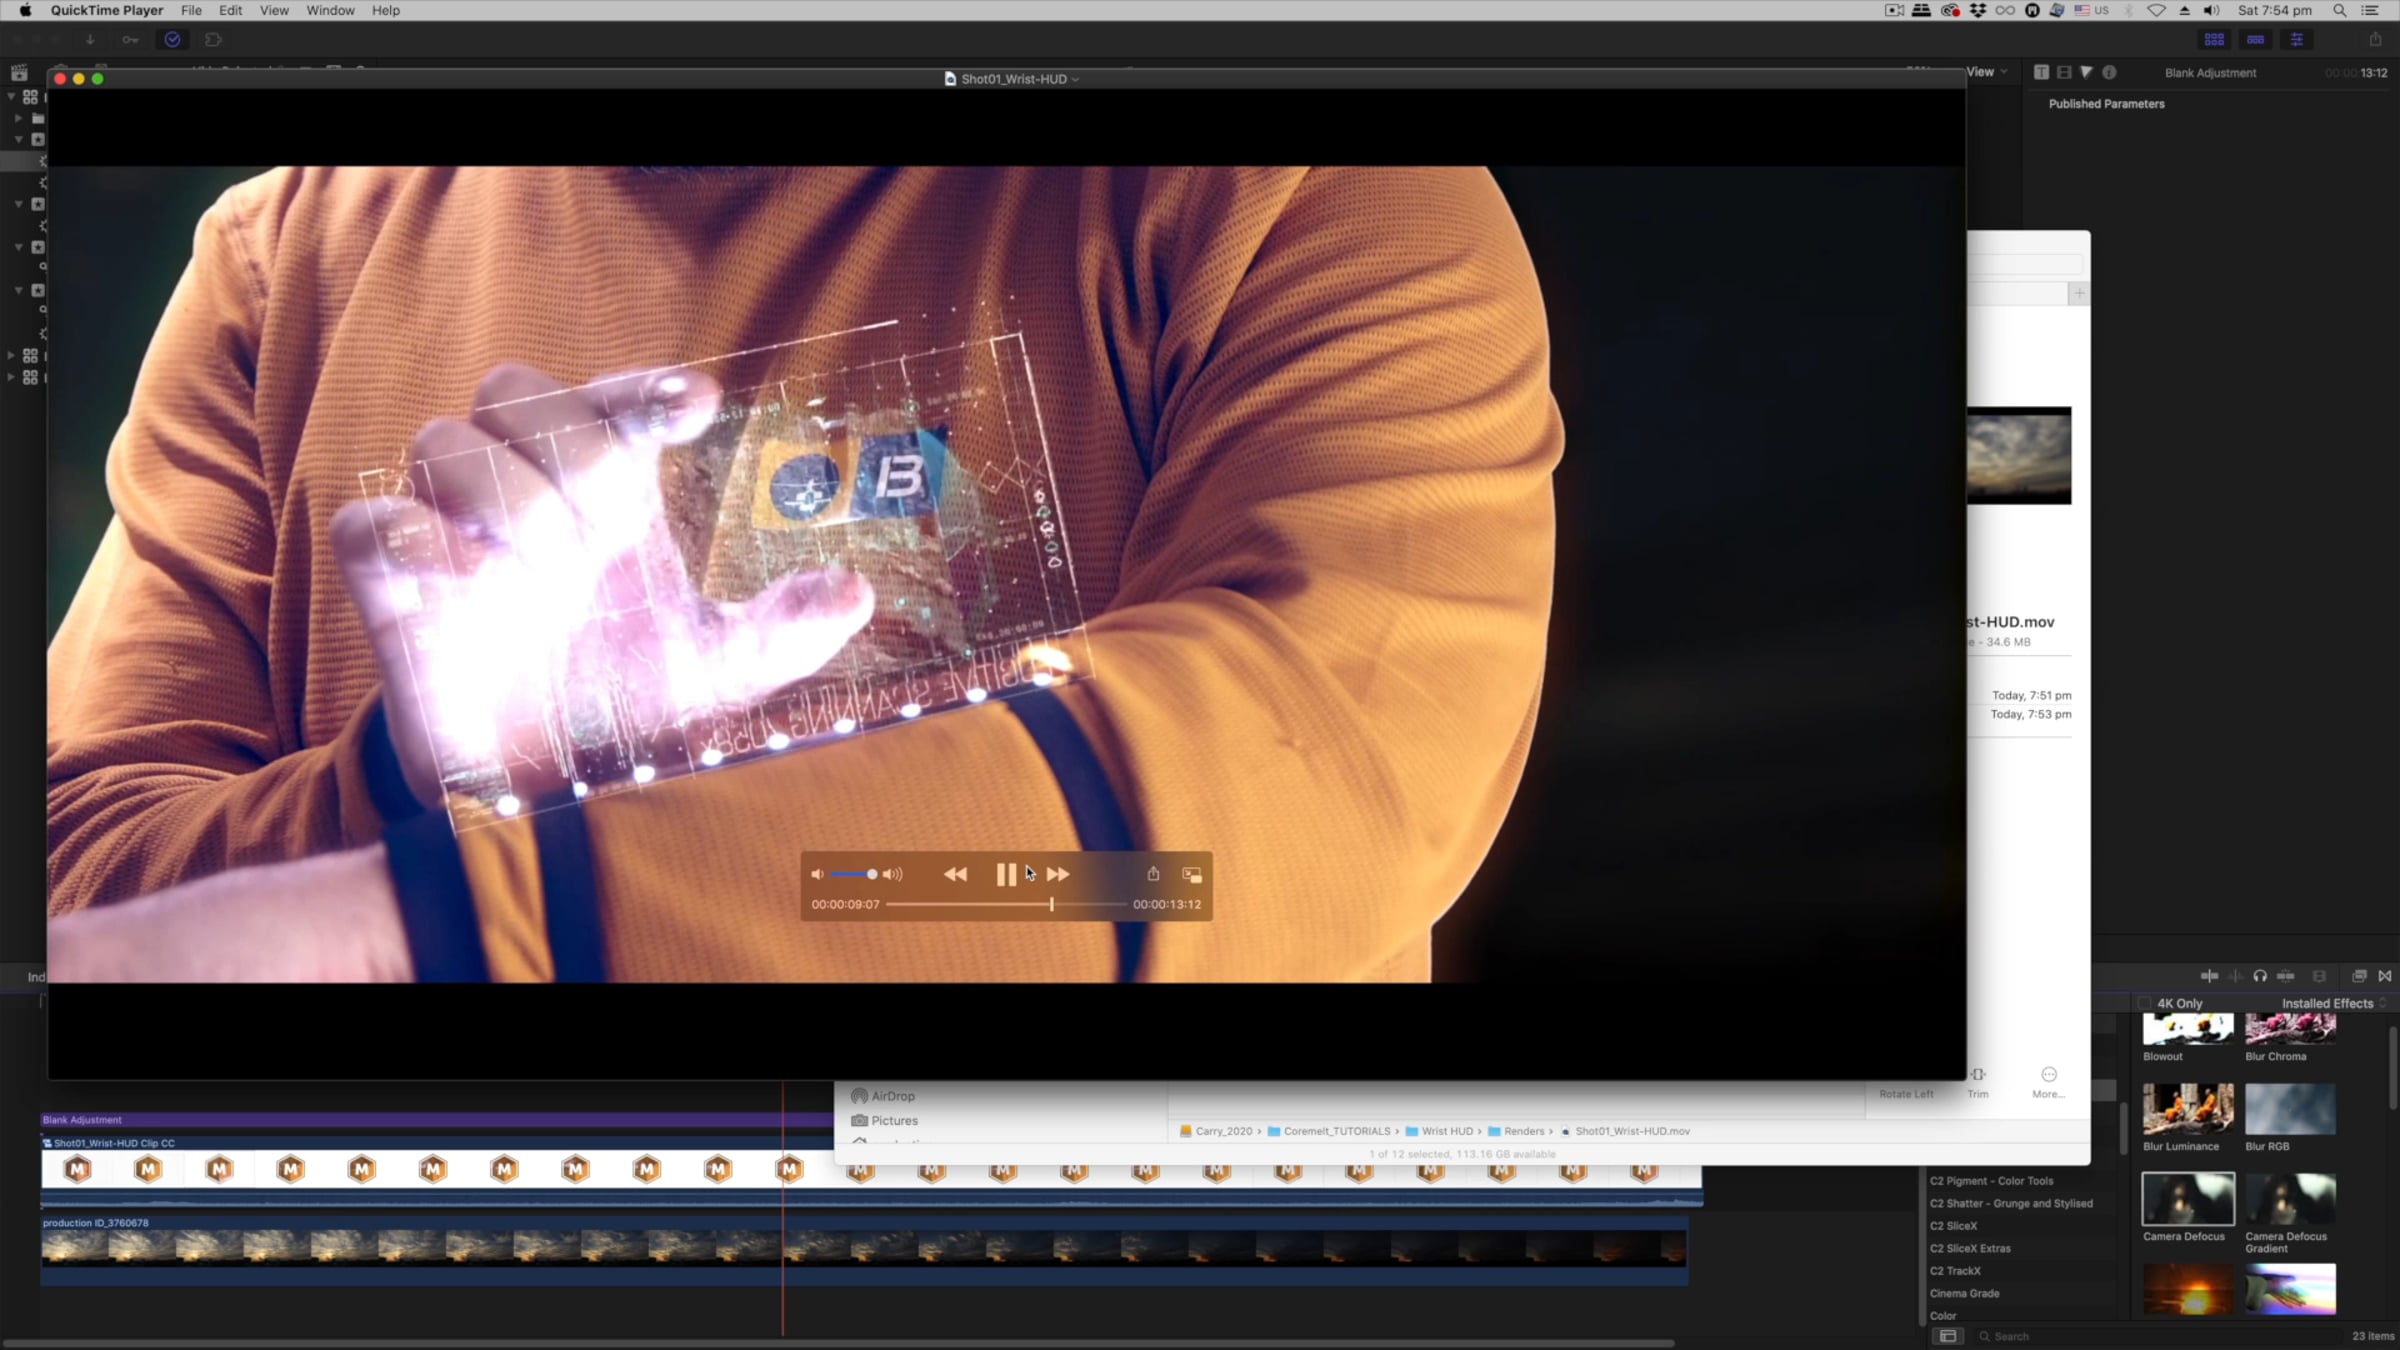This screenshot has height=1350, width=2400.
Task: Open the View menu in the menu bar
Action: click(274, 10)
